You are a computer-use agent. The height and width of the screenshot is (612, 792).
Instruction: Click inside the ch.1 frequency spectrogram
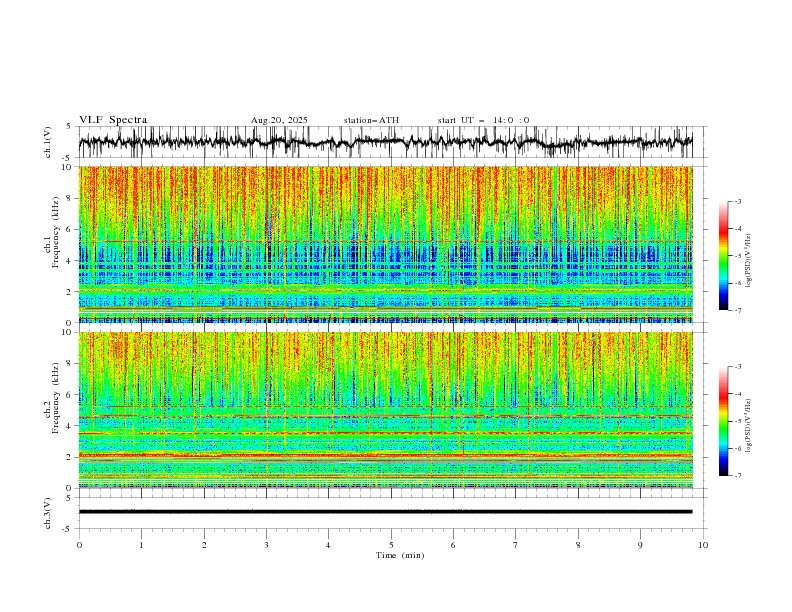point(386,244)
